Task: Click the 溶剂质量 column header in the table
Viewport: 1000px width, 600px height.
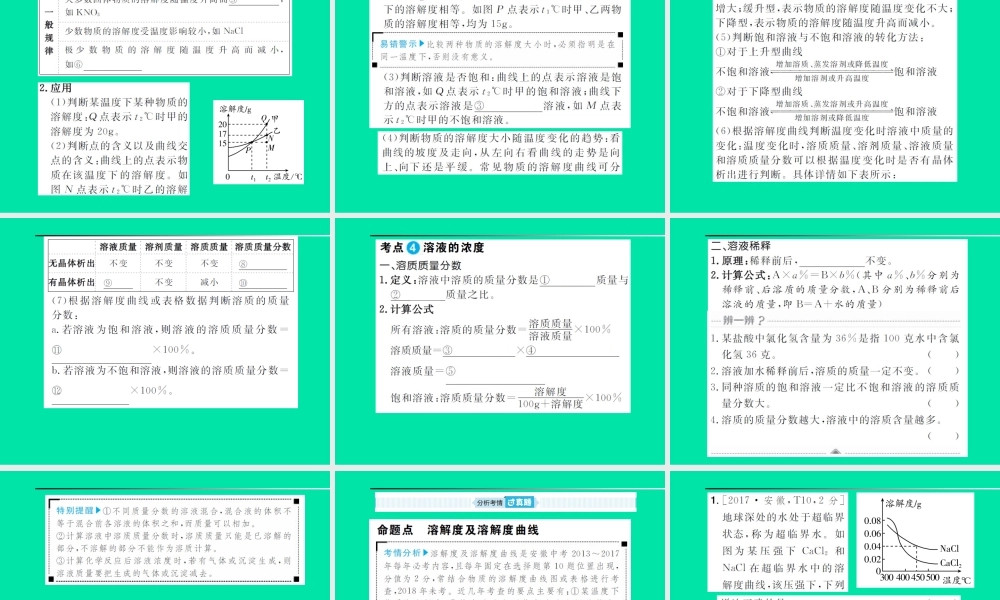Action: click(164, 247)
